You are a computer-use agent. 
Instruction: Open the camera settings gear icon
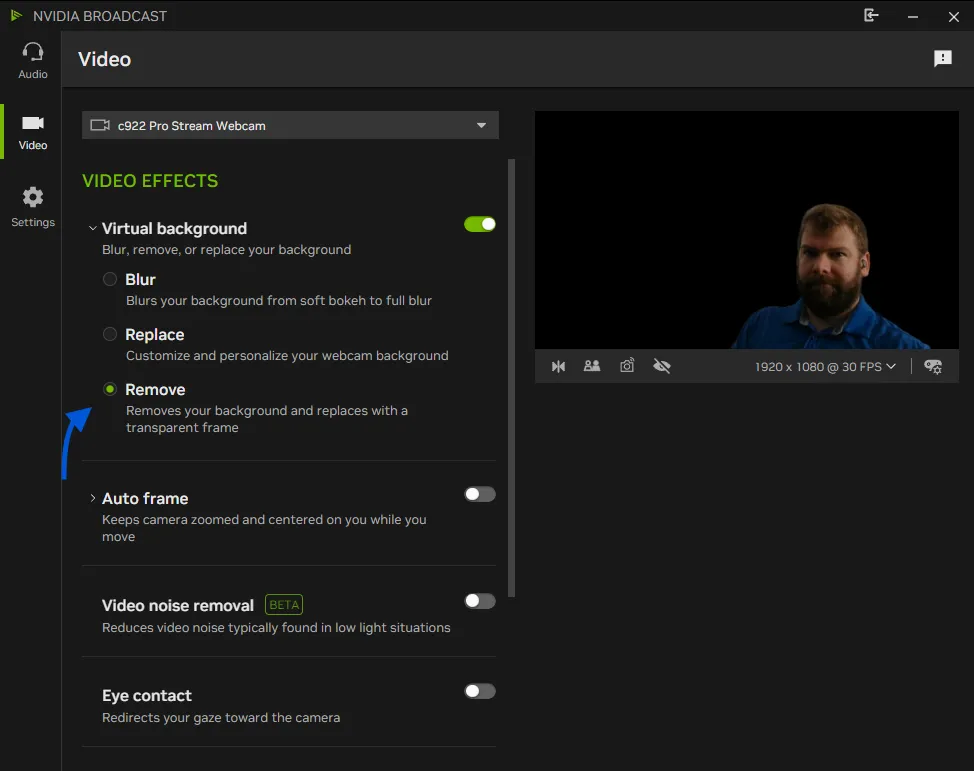tap(933, 366)
